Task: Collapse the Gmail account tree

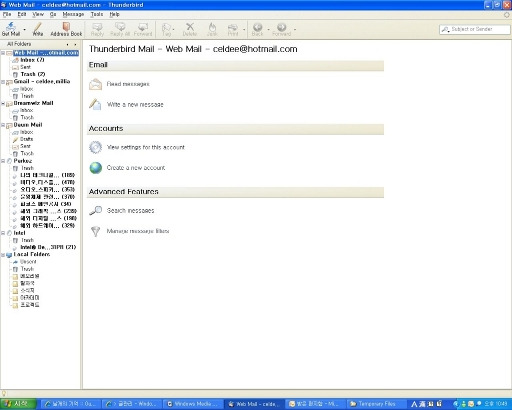Action: pyautogui.click(x=3, y=82)
